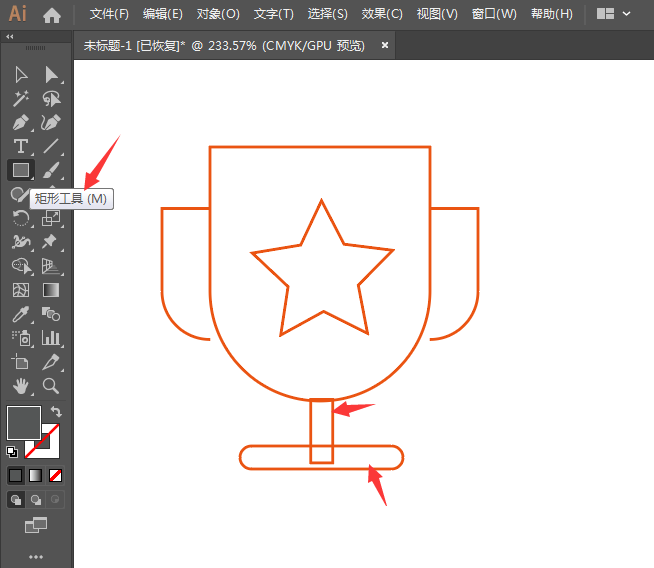Open the 效果(C) menu
654x568 pixels.
pos(382,14)
